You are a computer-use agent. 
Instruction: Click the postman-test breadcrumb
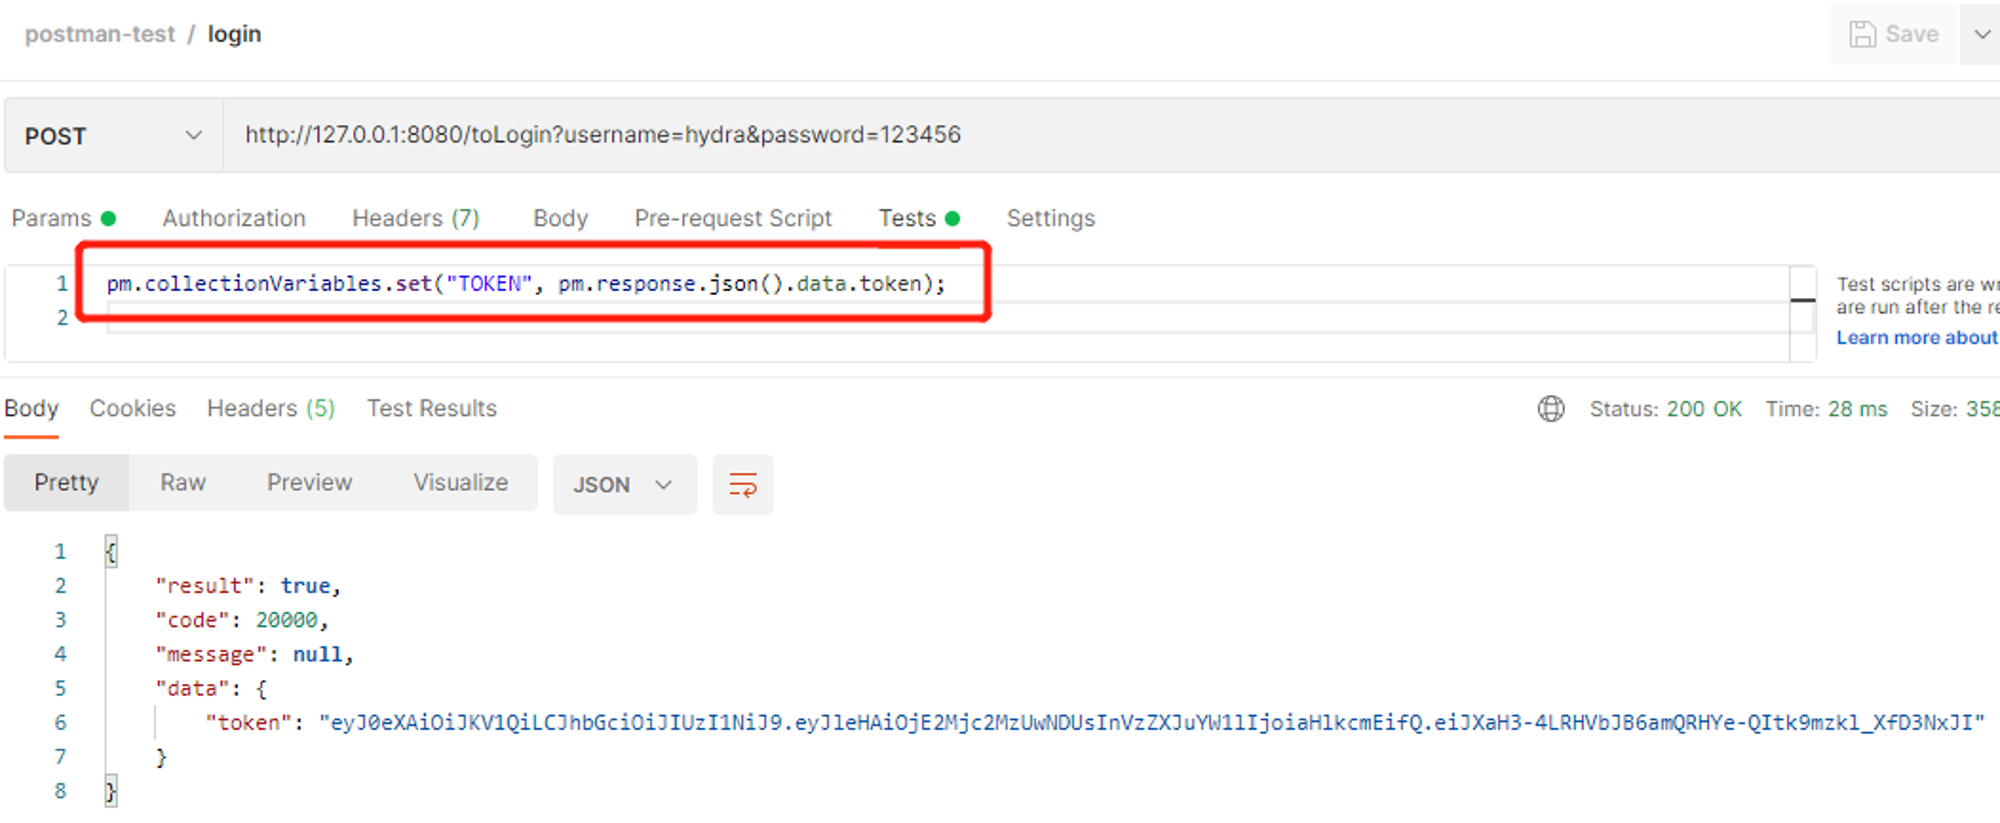click(100, 34)
